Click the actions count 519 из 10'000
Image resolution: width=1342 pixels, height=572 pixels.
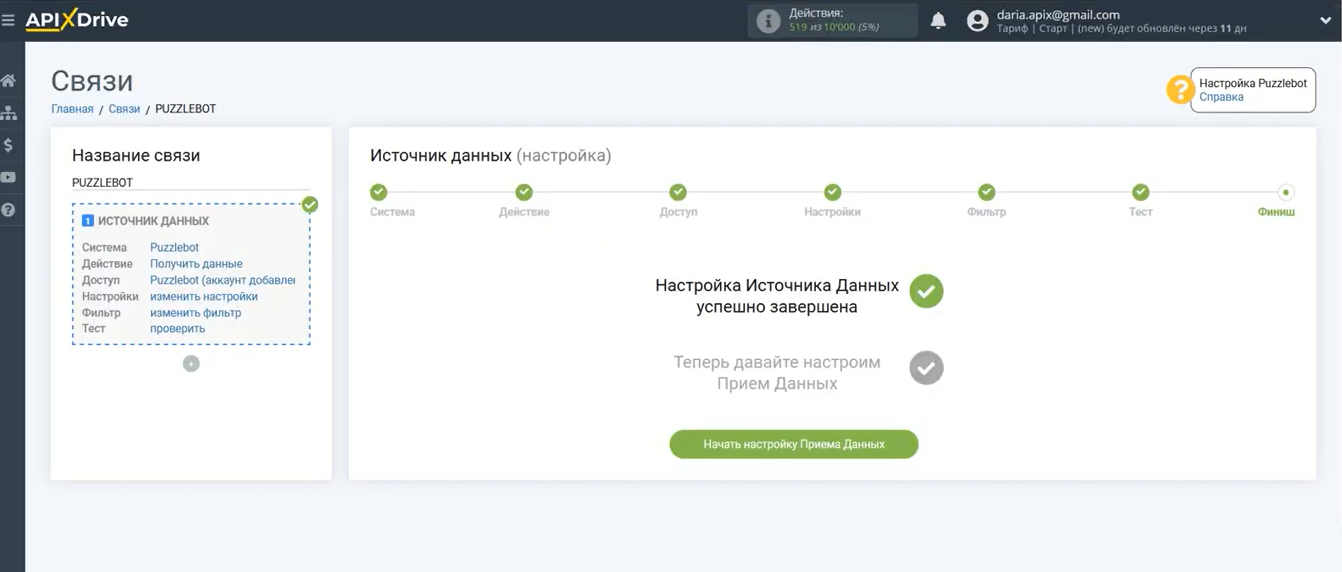coord(833,27)
